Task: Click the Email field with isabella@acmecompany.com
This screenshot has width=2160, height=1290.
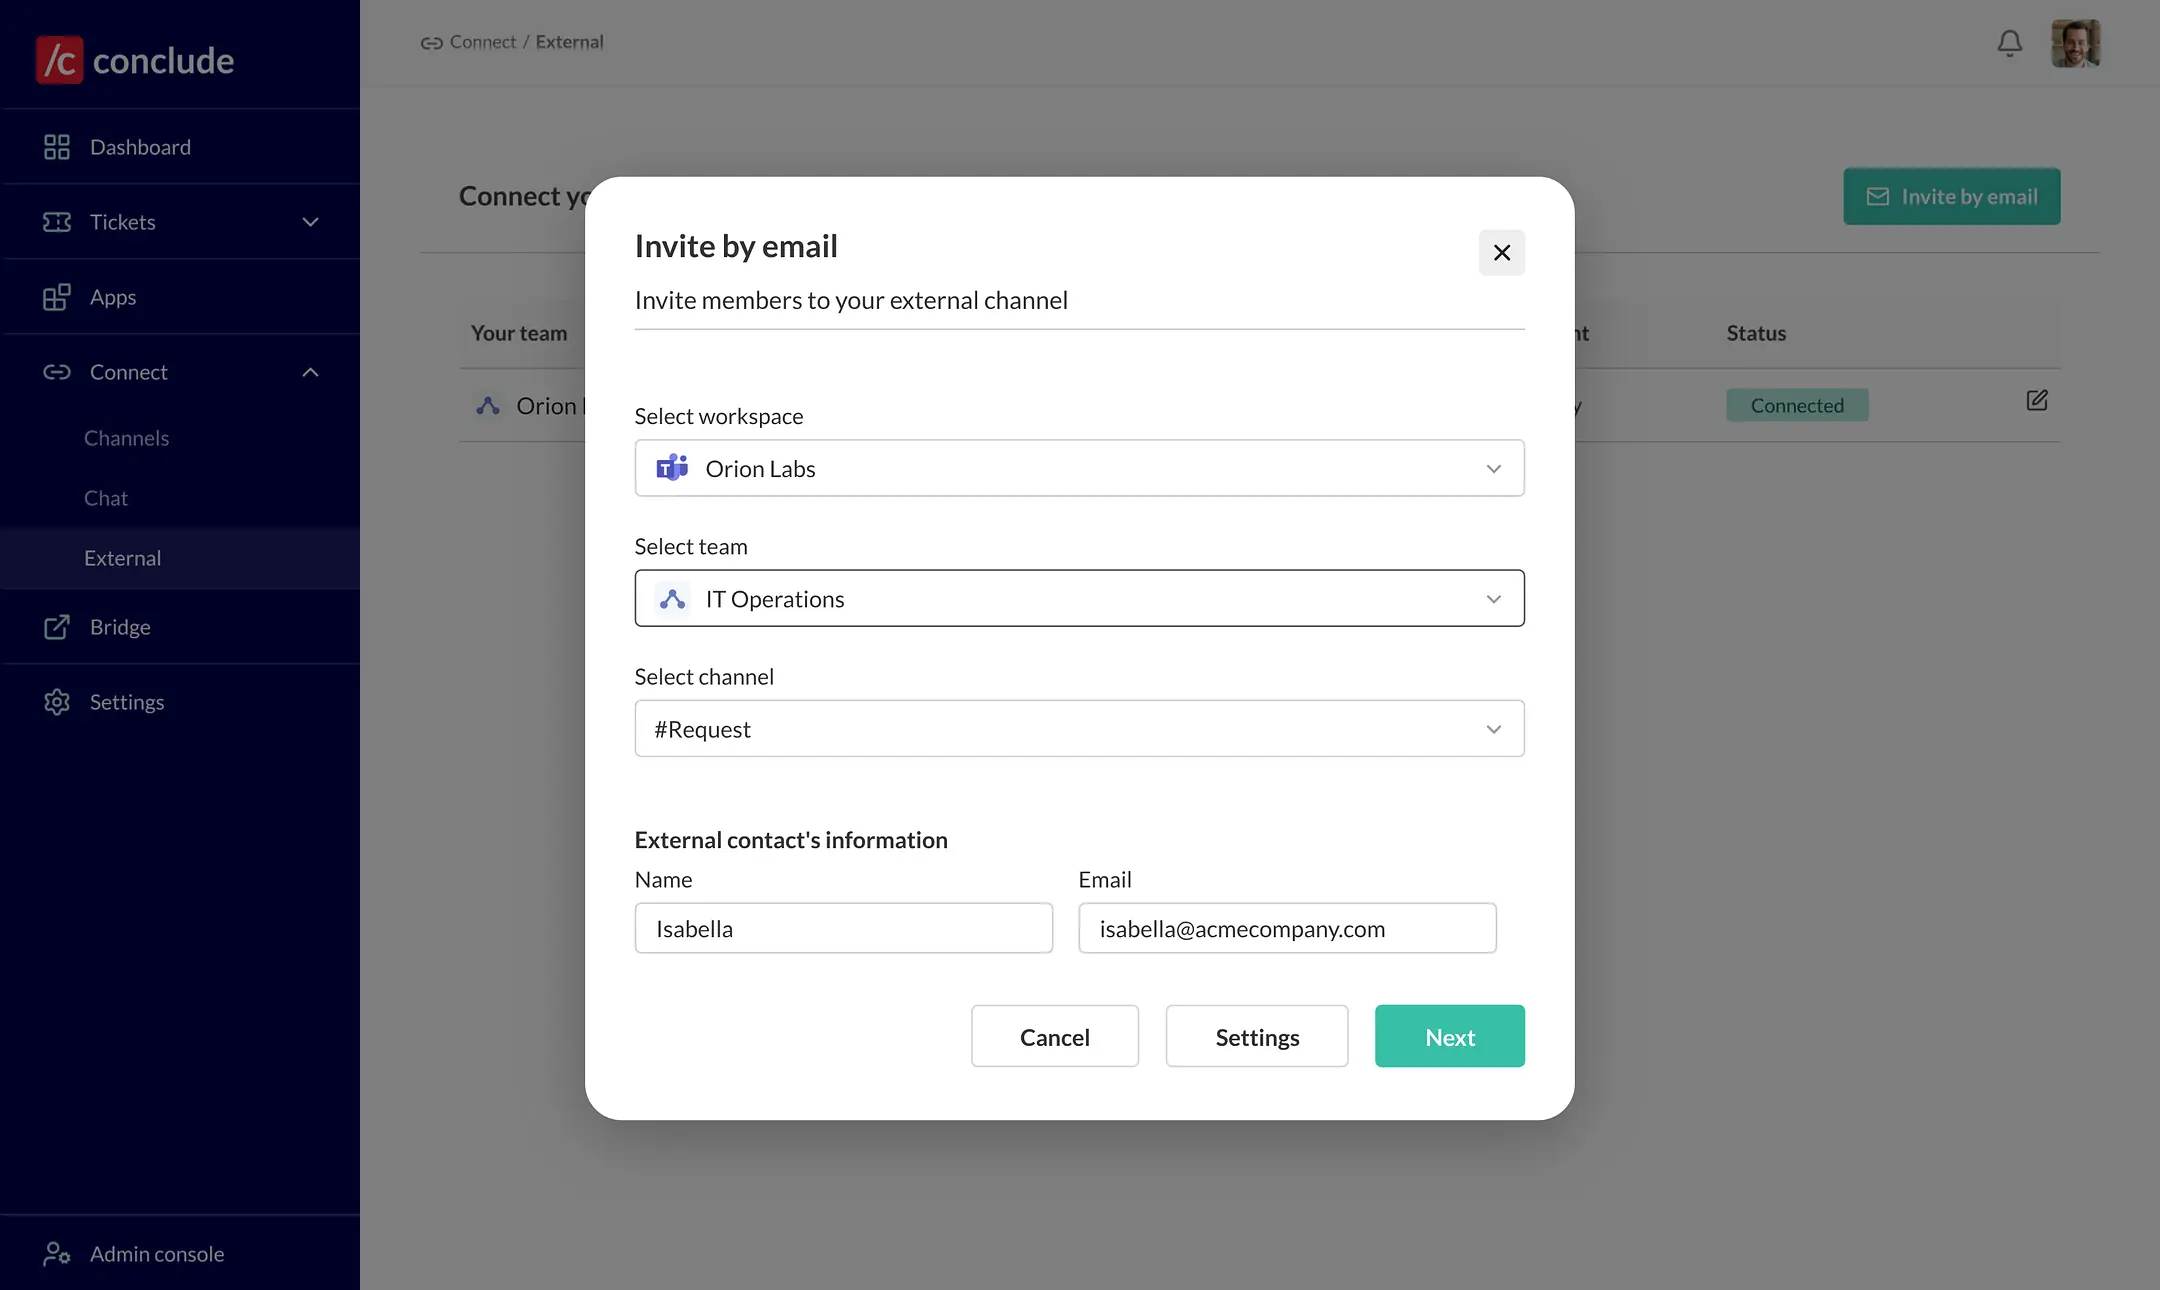Action: tap(1288, 928)
